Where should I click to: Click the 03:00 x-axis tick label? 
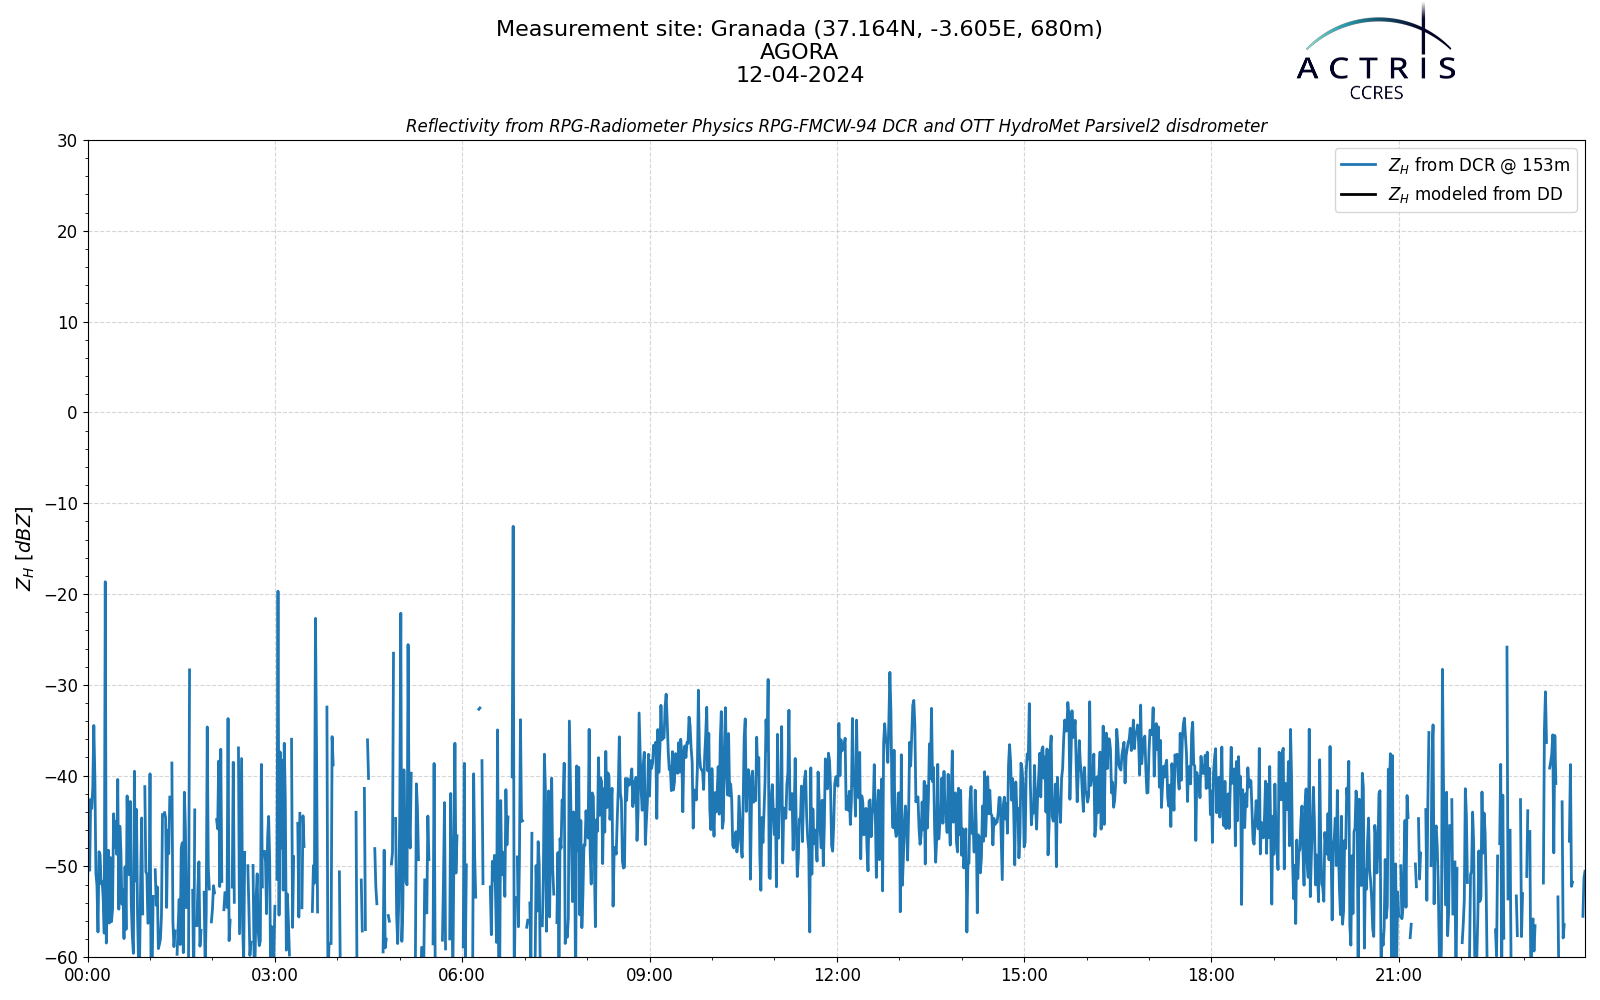point(275,975)
